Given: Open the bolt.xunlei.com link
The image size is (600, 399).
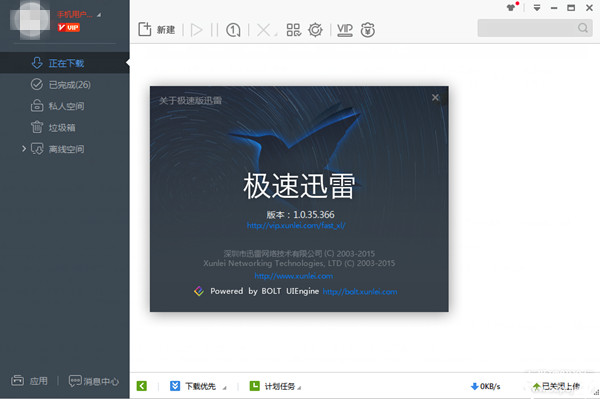Looking at the screenshot, I should coord(360,292).
